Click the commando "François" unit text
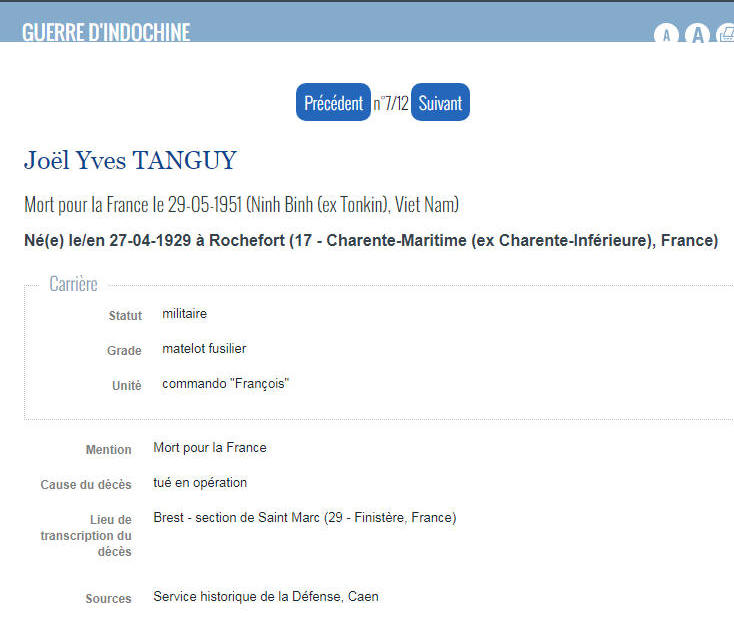This screenshot has height=617, width=734. coord(225,384)
